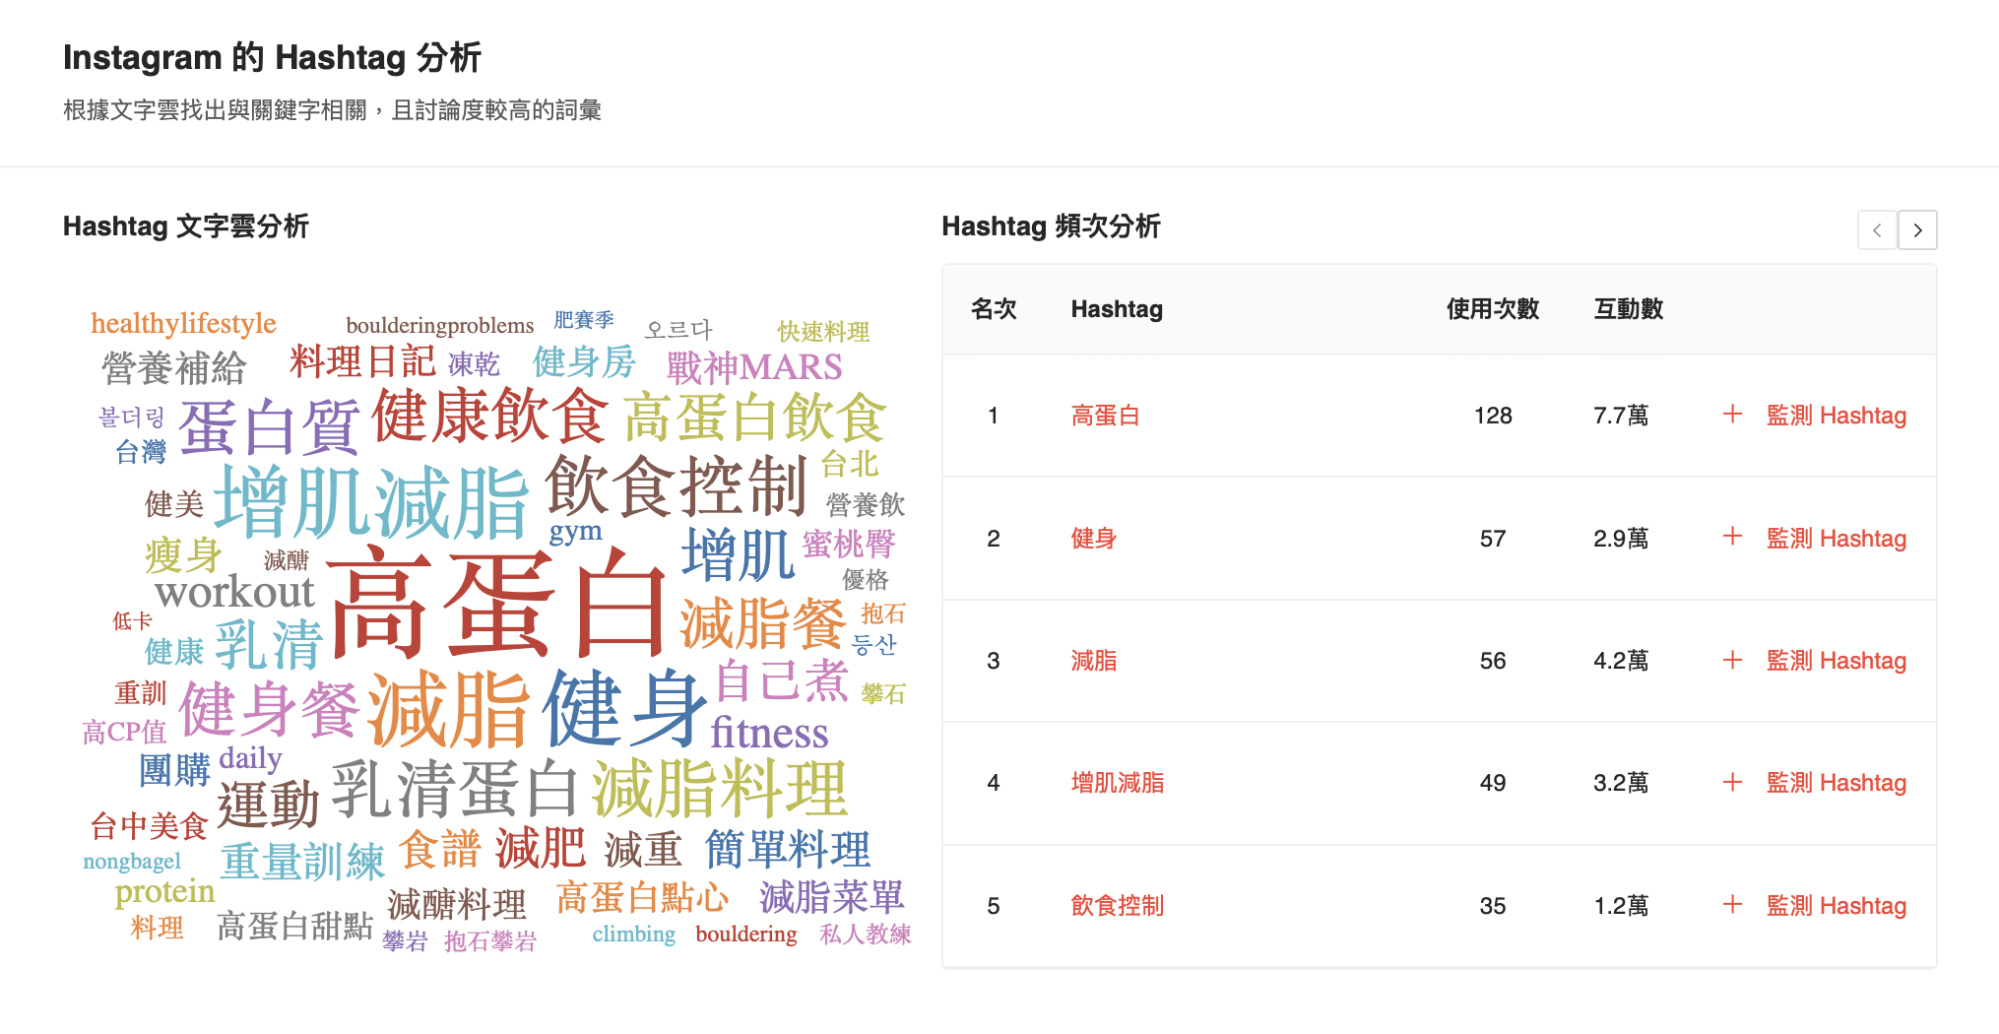Click plus icon beside 飲食控制 row
Screen dimensions: 1999x1034
[1732, 905]
